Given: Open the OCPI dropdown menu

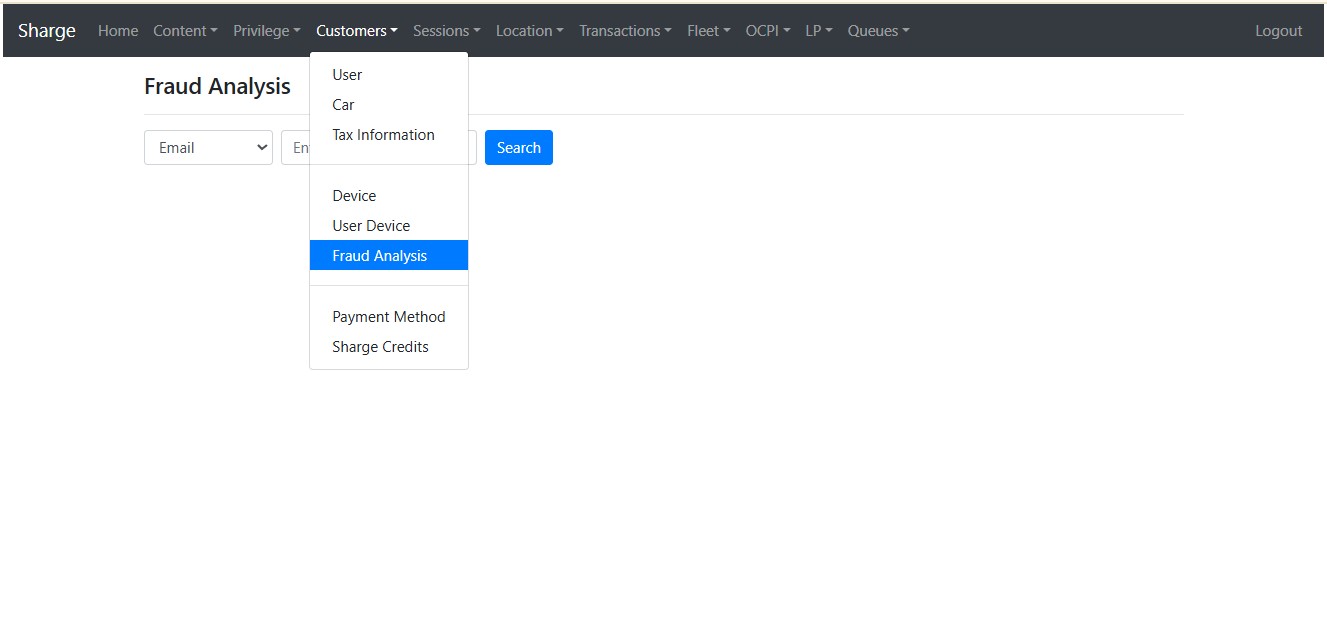Looking at the screenshot, I should click(x=767, y=31).
